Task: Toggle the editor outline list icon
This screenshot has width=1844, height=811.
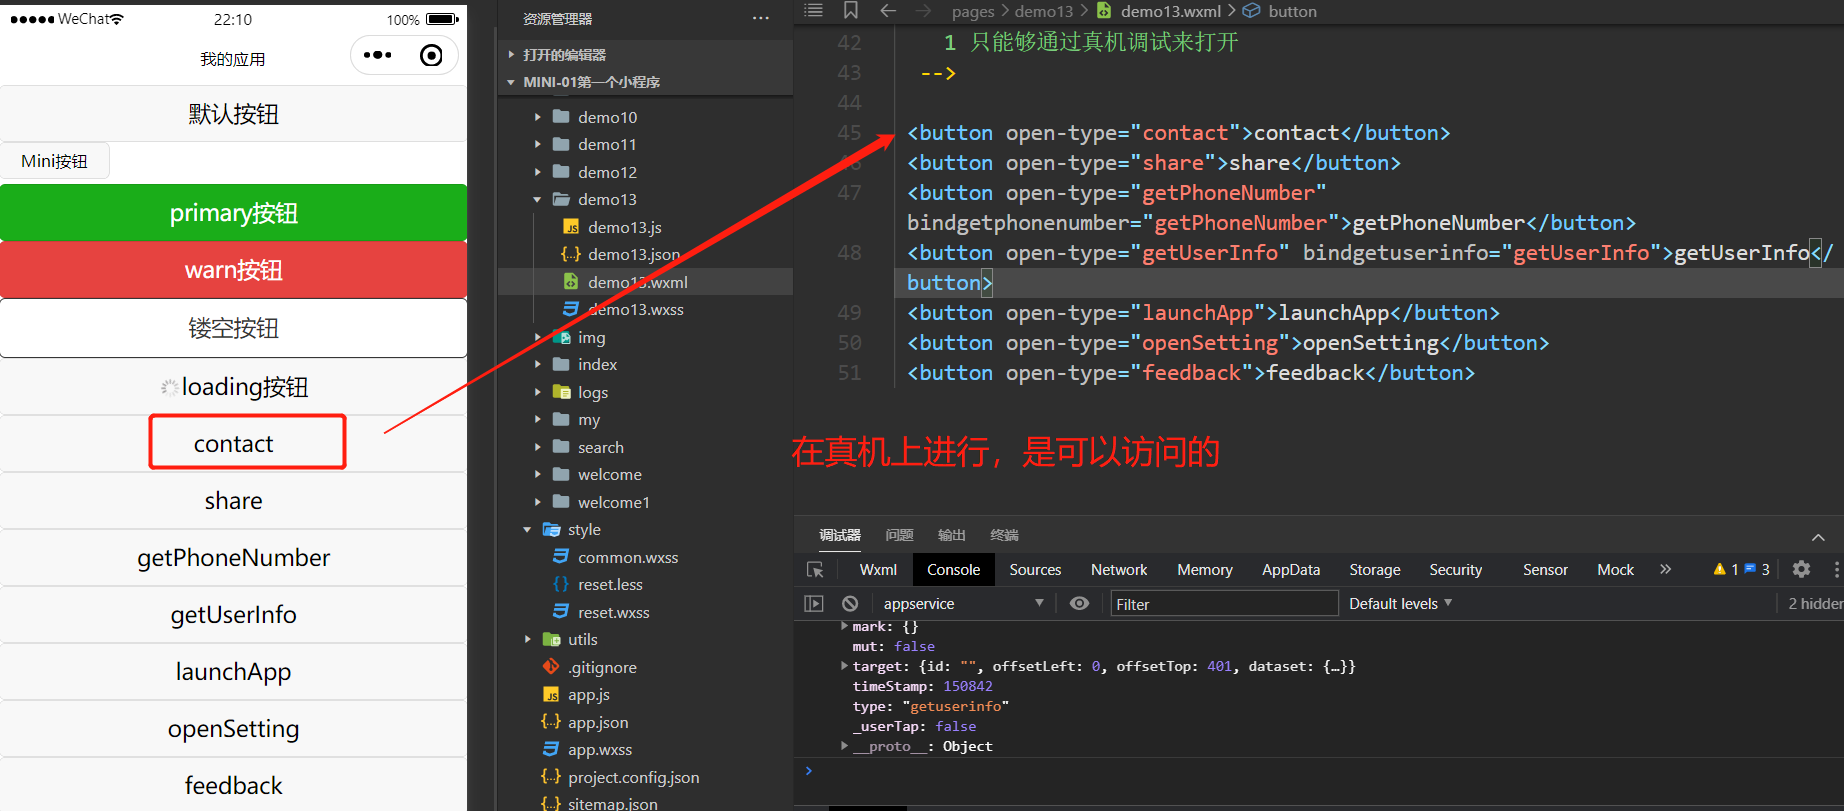Action: [x=814, y=10]
